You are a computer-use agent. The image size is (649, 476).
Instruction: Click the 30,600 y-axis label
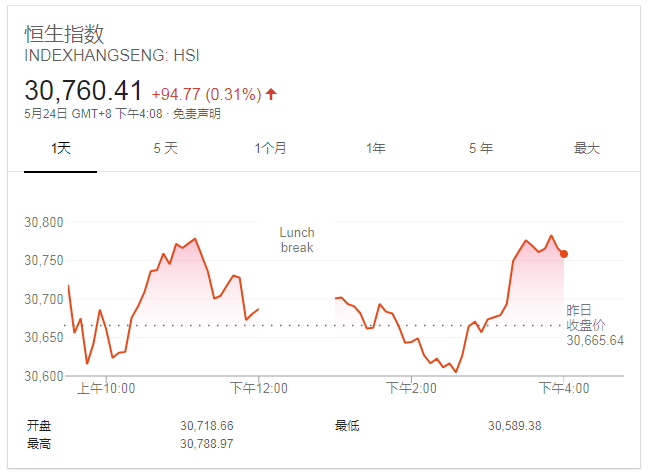(x=44, y=376)
